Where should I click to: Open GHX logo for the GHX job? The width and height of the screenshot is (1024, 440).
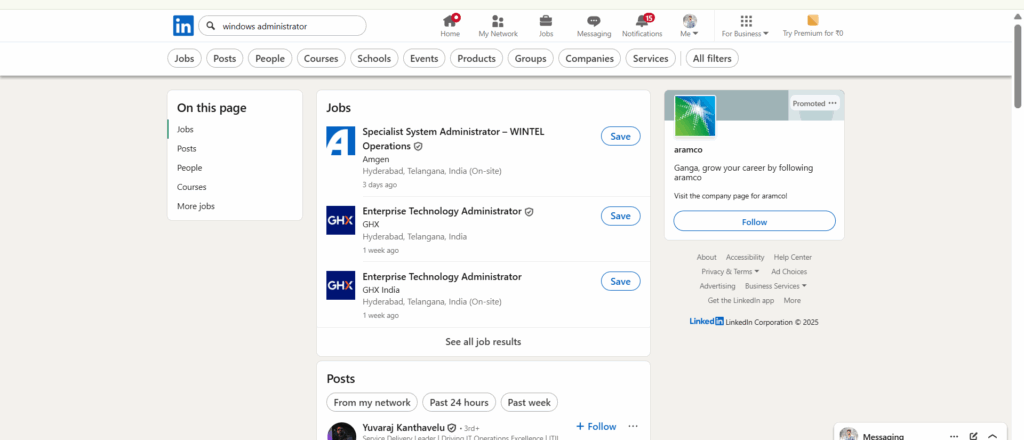[x=340, y=220]
